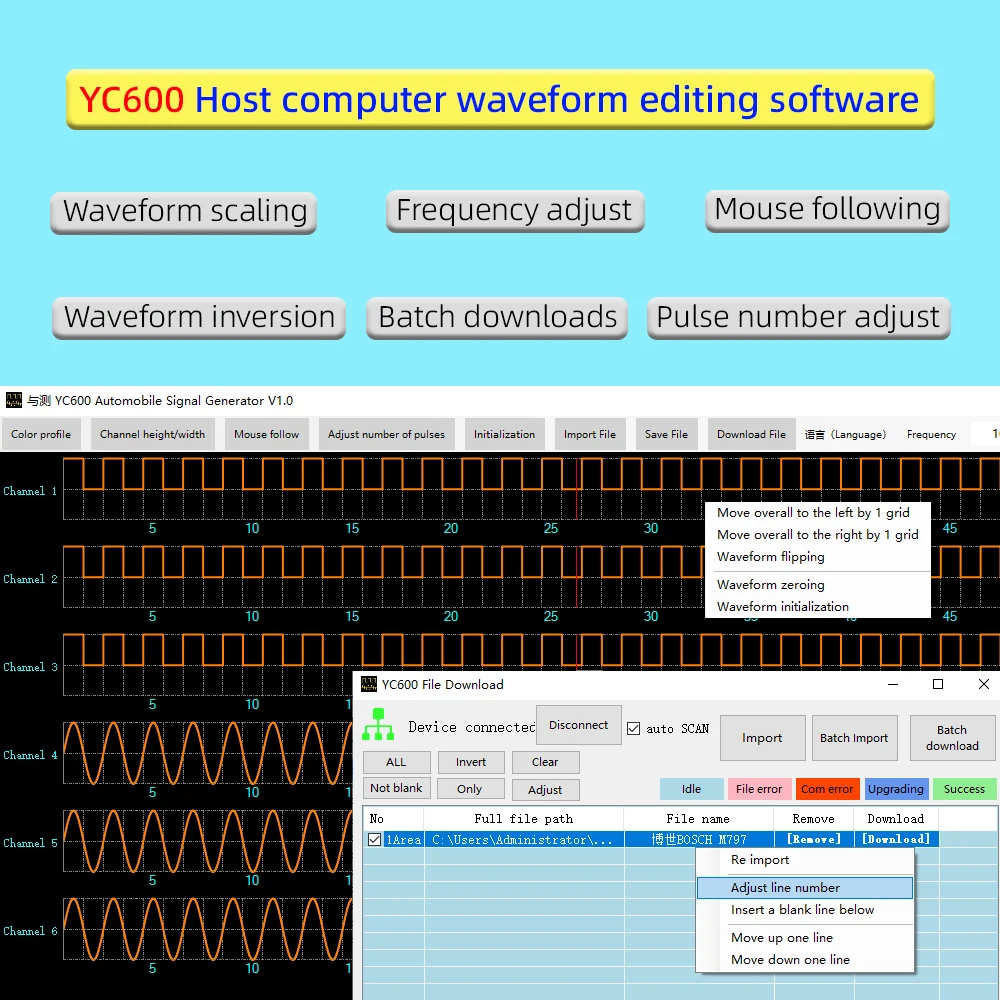Click the YC600 Signal Generator title bar icon

coord(14,401)
